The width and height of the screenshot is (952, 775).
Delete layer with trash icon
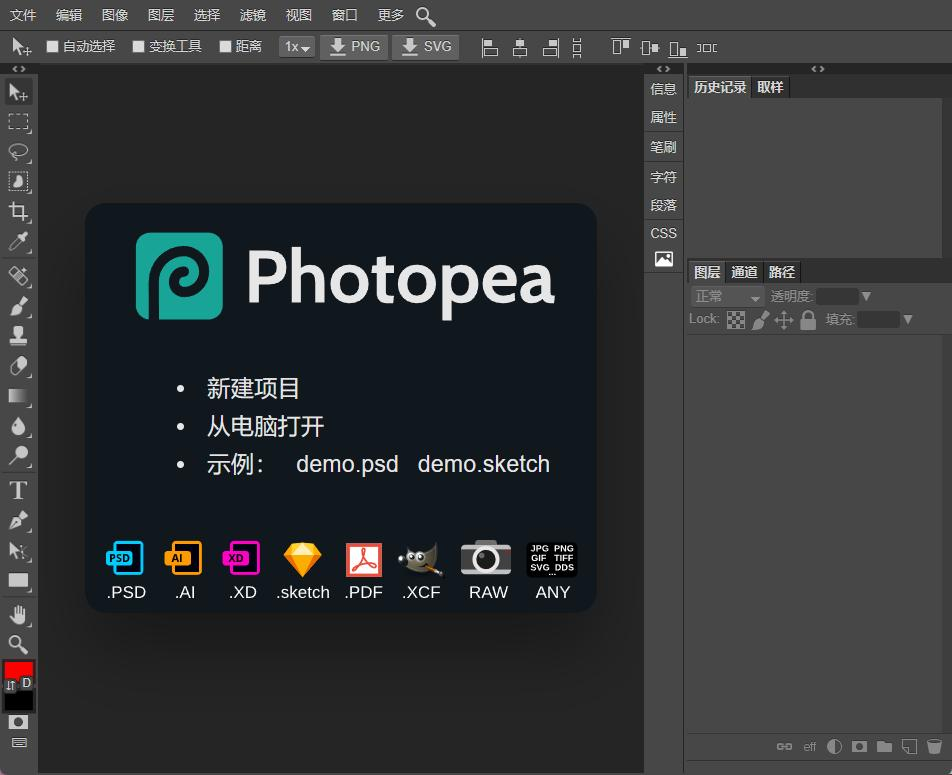(934, 746)
